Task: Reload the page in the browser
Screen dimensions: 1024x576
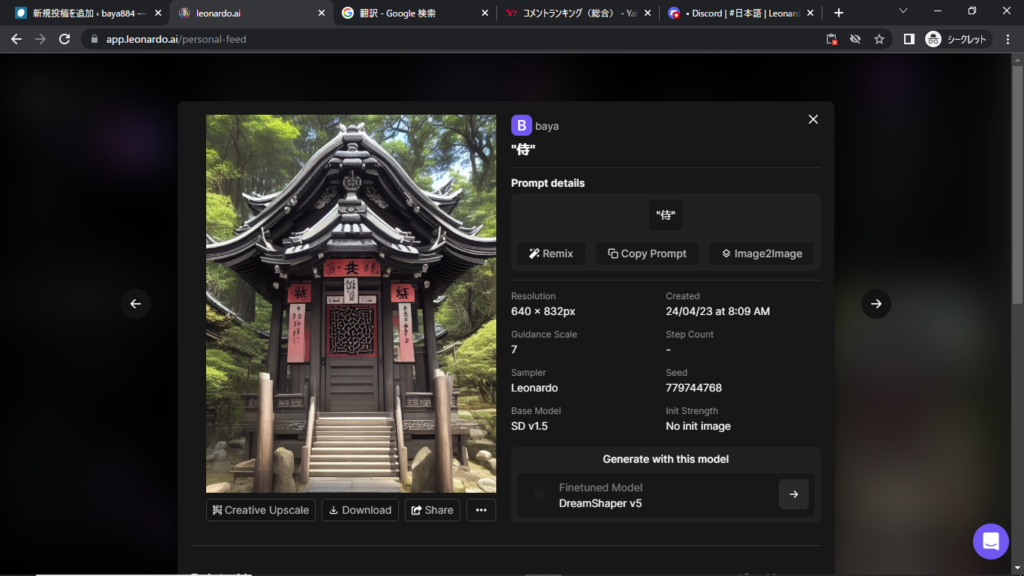Action: pyautogui.click(x=65, y=39)
